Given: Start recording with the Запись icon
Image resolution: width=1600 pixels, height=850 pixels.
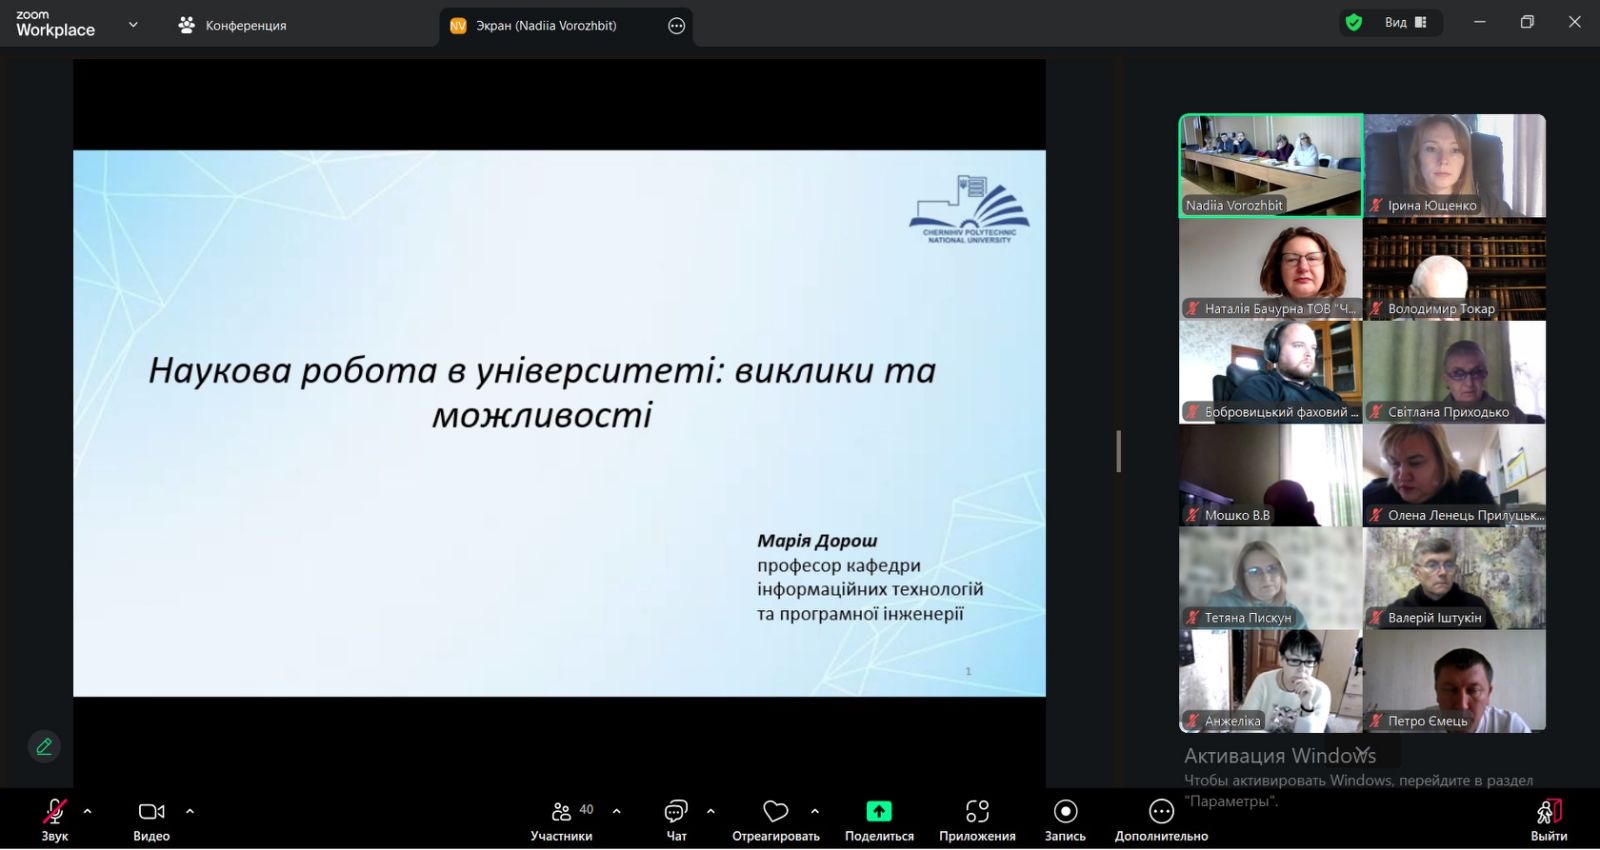Looking at the screenshot, I should (x=1065, y=812).
